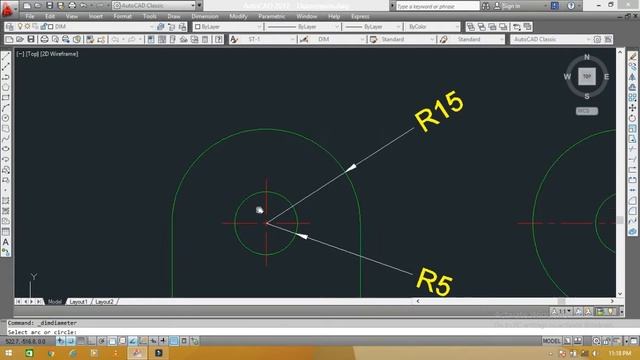This screenshot has width=640, height=360.
Task: Toggle layer DIM lightbulb on/off
Action: point(20,27)
